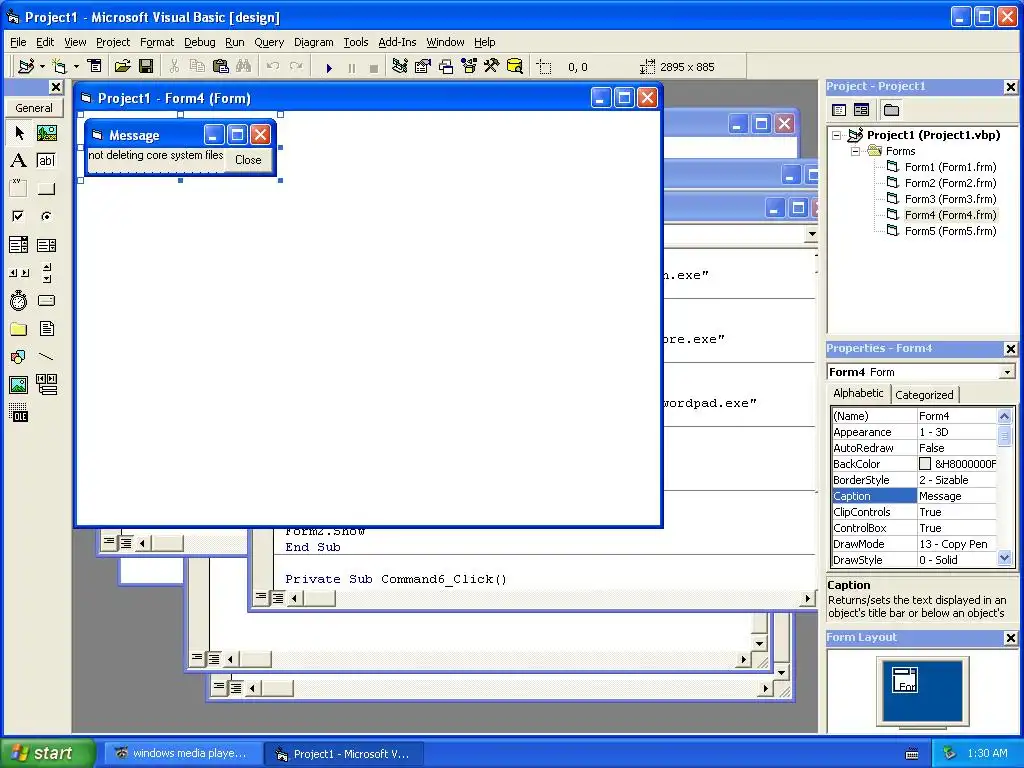
Task: Open the Debug menu
Action: tap(199, 42)
